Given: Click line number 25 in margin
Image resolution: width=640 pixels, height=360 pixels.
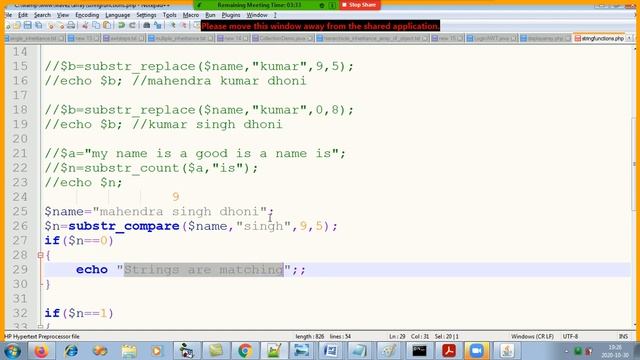Looking at the screenshot, I should point(20,211).
